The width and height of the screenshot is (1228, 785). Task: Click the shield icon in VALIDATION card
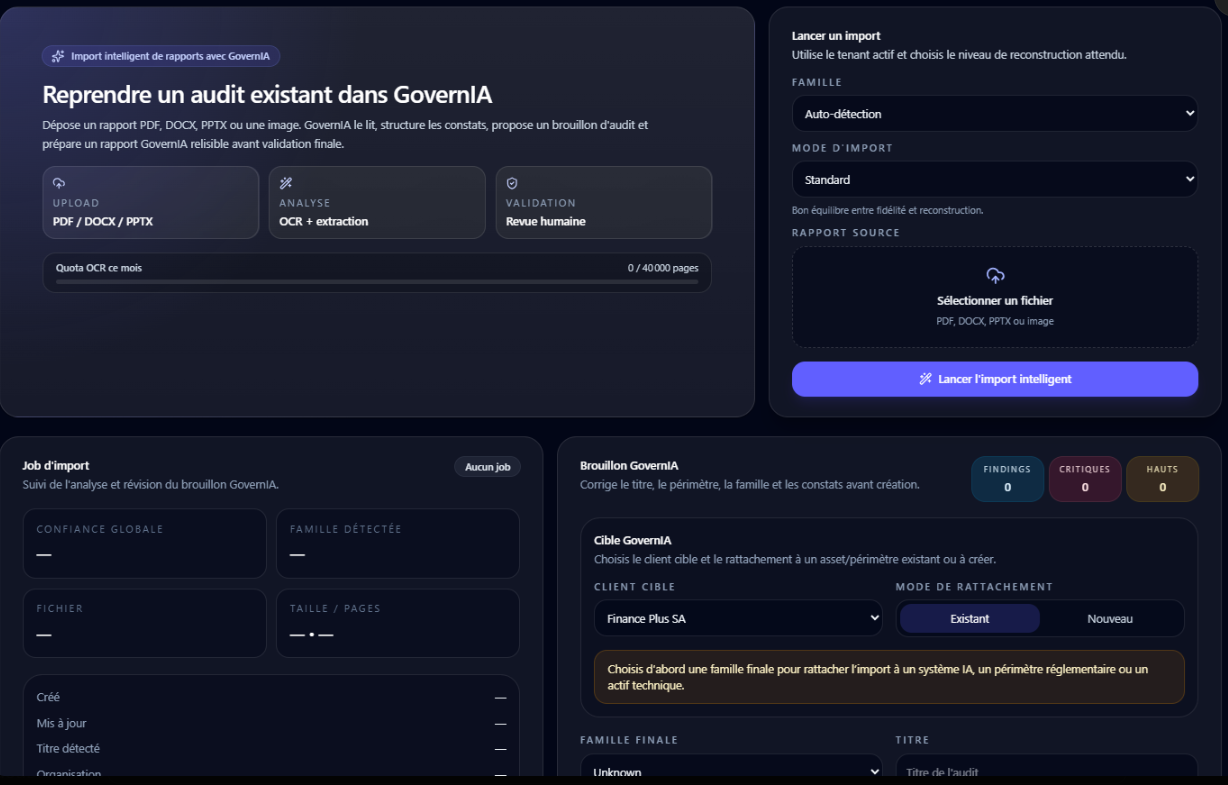pyautogui.click(x=512, y=183)
